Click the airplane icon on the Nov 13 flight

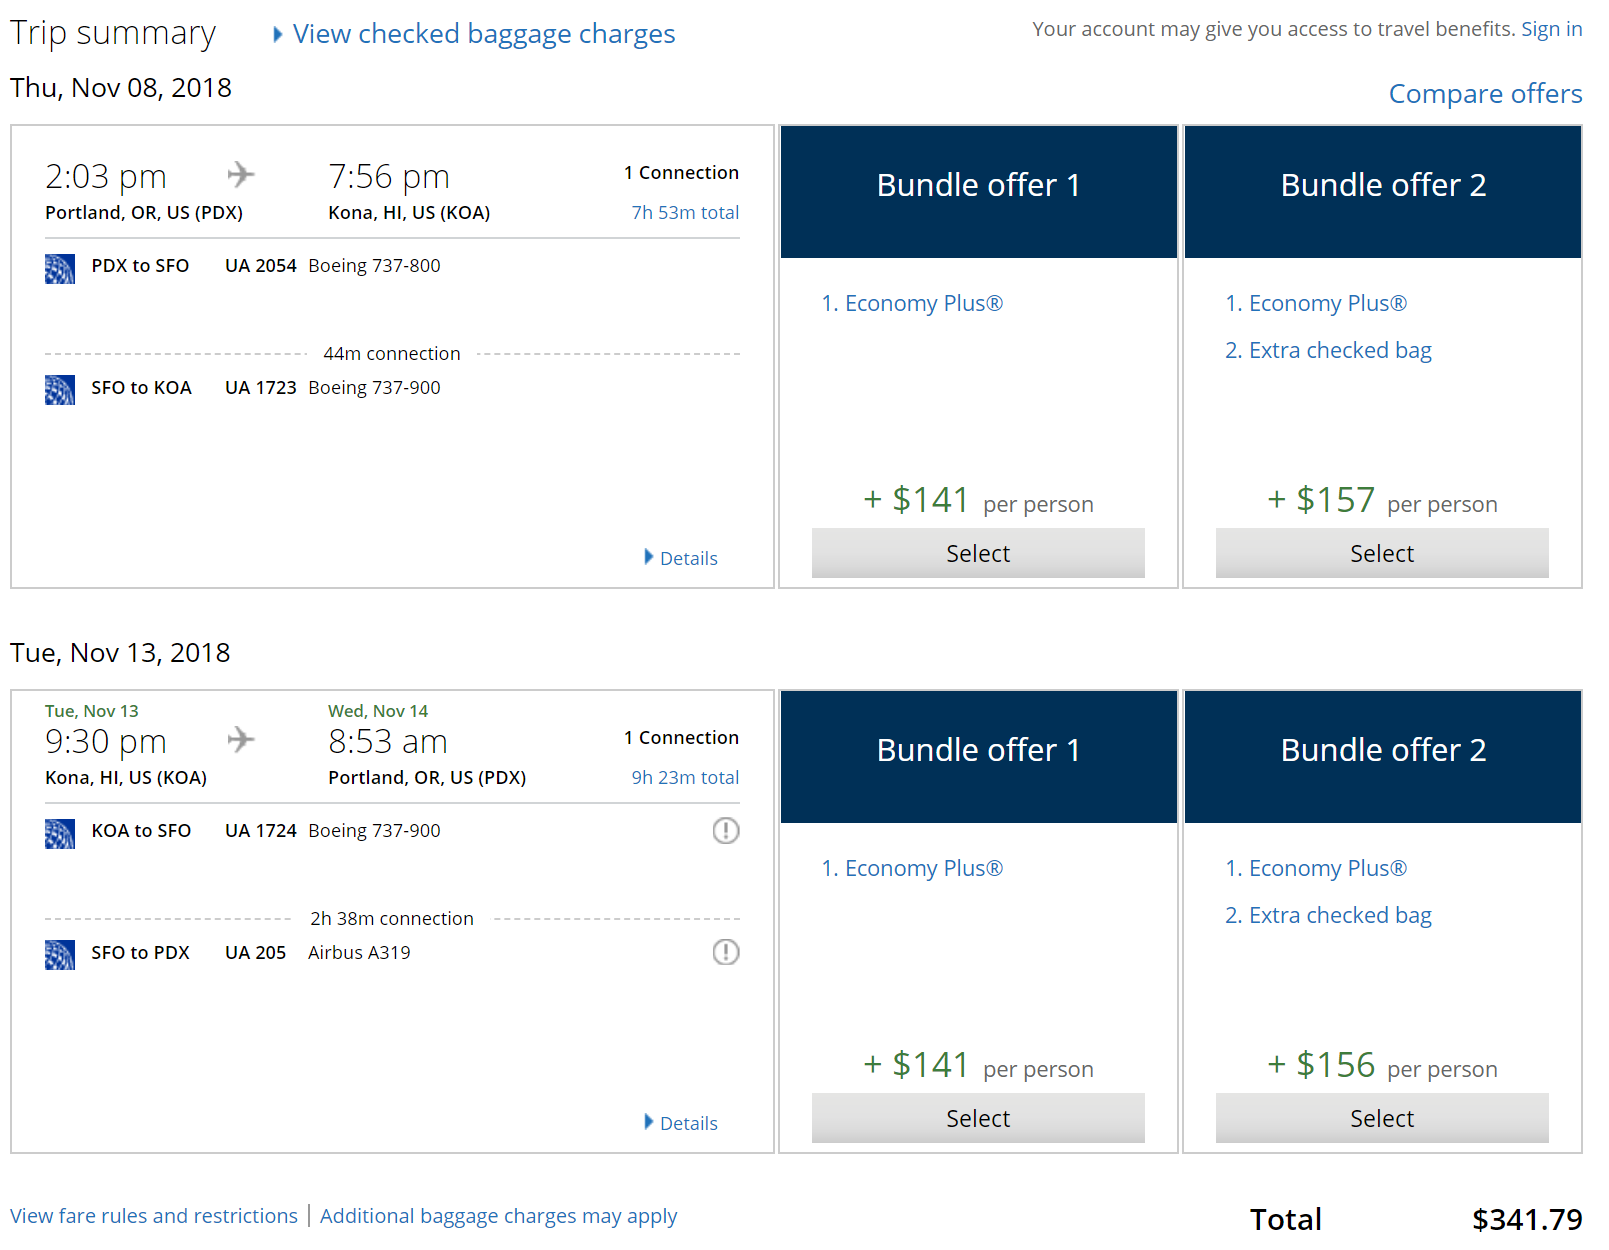(241, 740)
